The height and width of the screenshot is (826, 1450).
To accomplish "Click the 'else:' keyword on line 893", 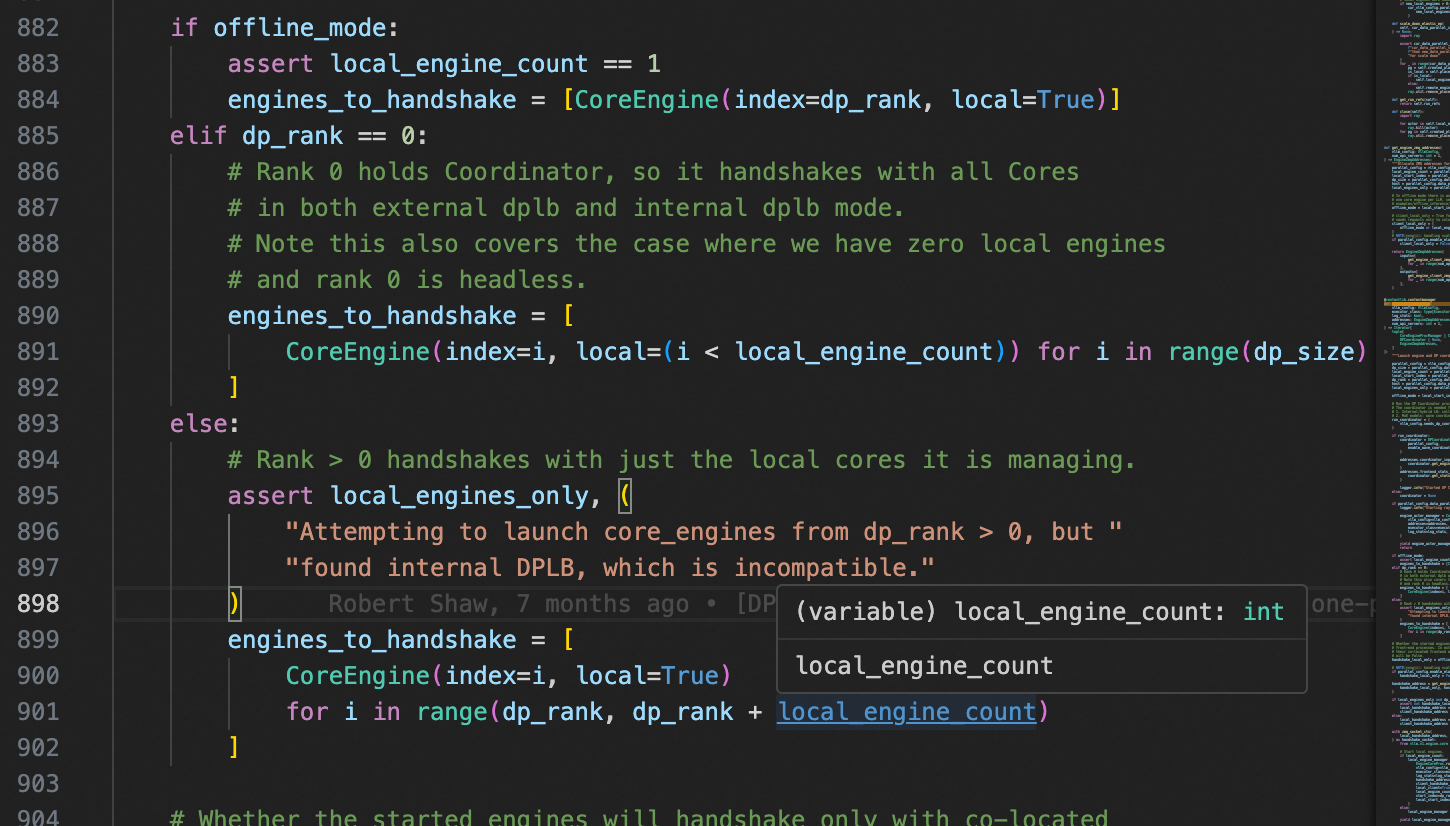I will [205, 423].
